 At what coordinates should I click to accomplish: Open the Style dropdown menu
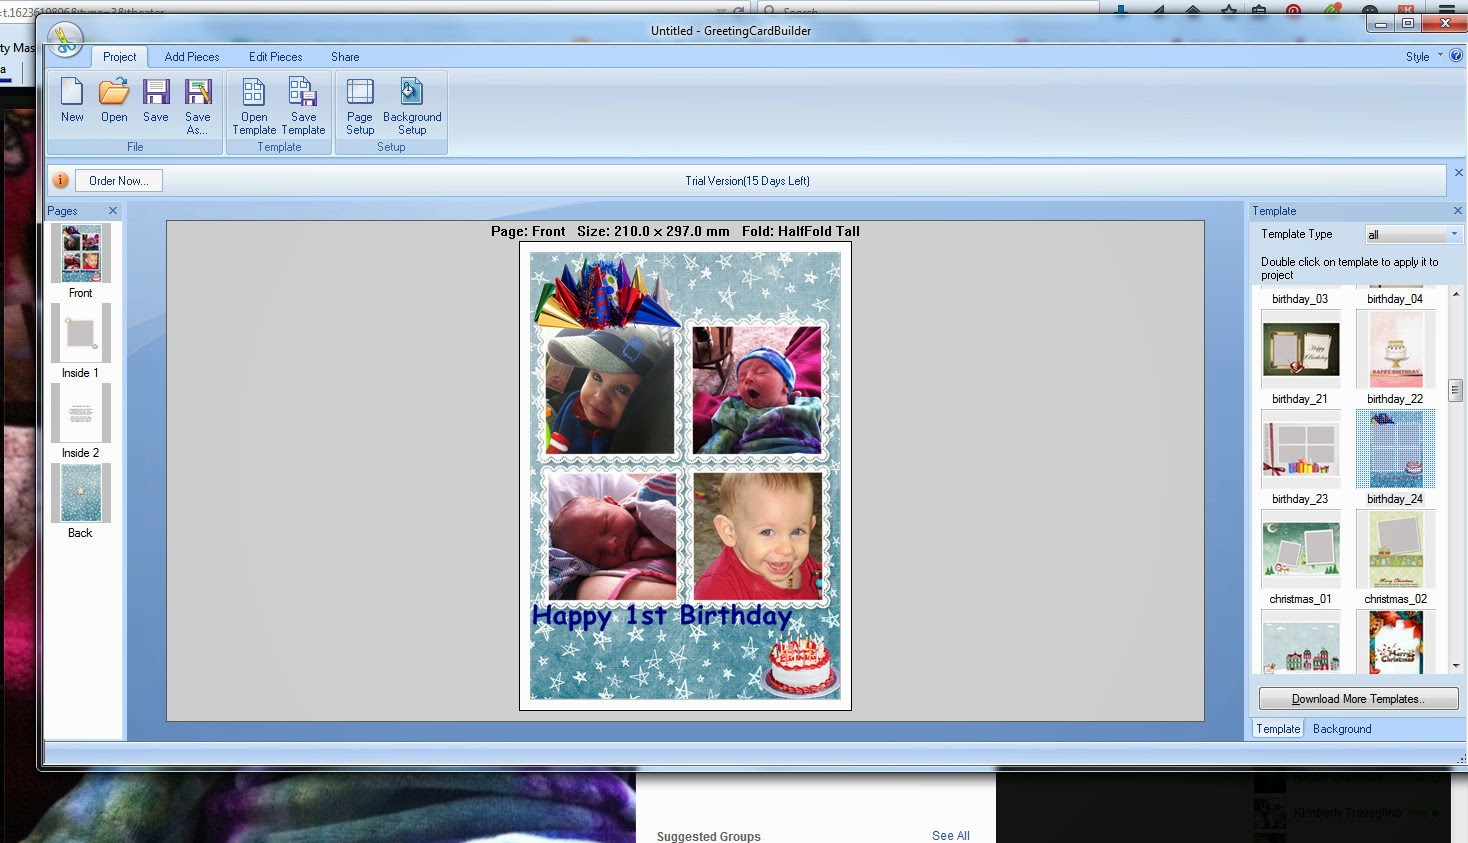tap(1424, 57)
